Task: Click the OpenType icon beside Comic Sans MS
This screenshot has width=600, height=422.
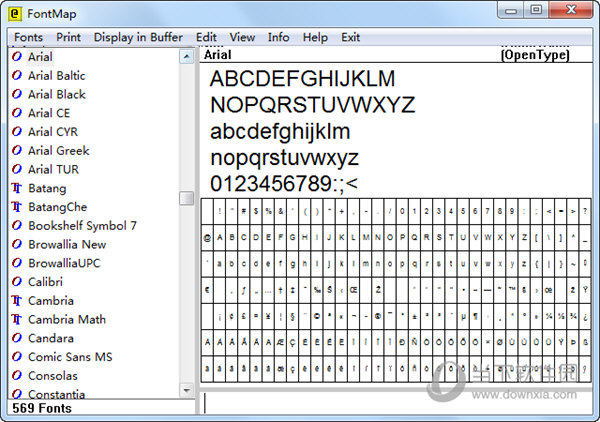Action: [x=17, y=357]
